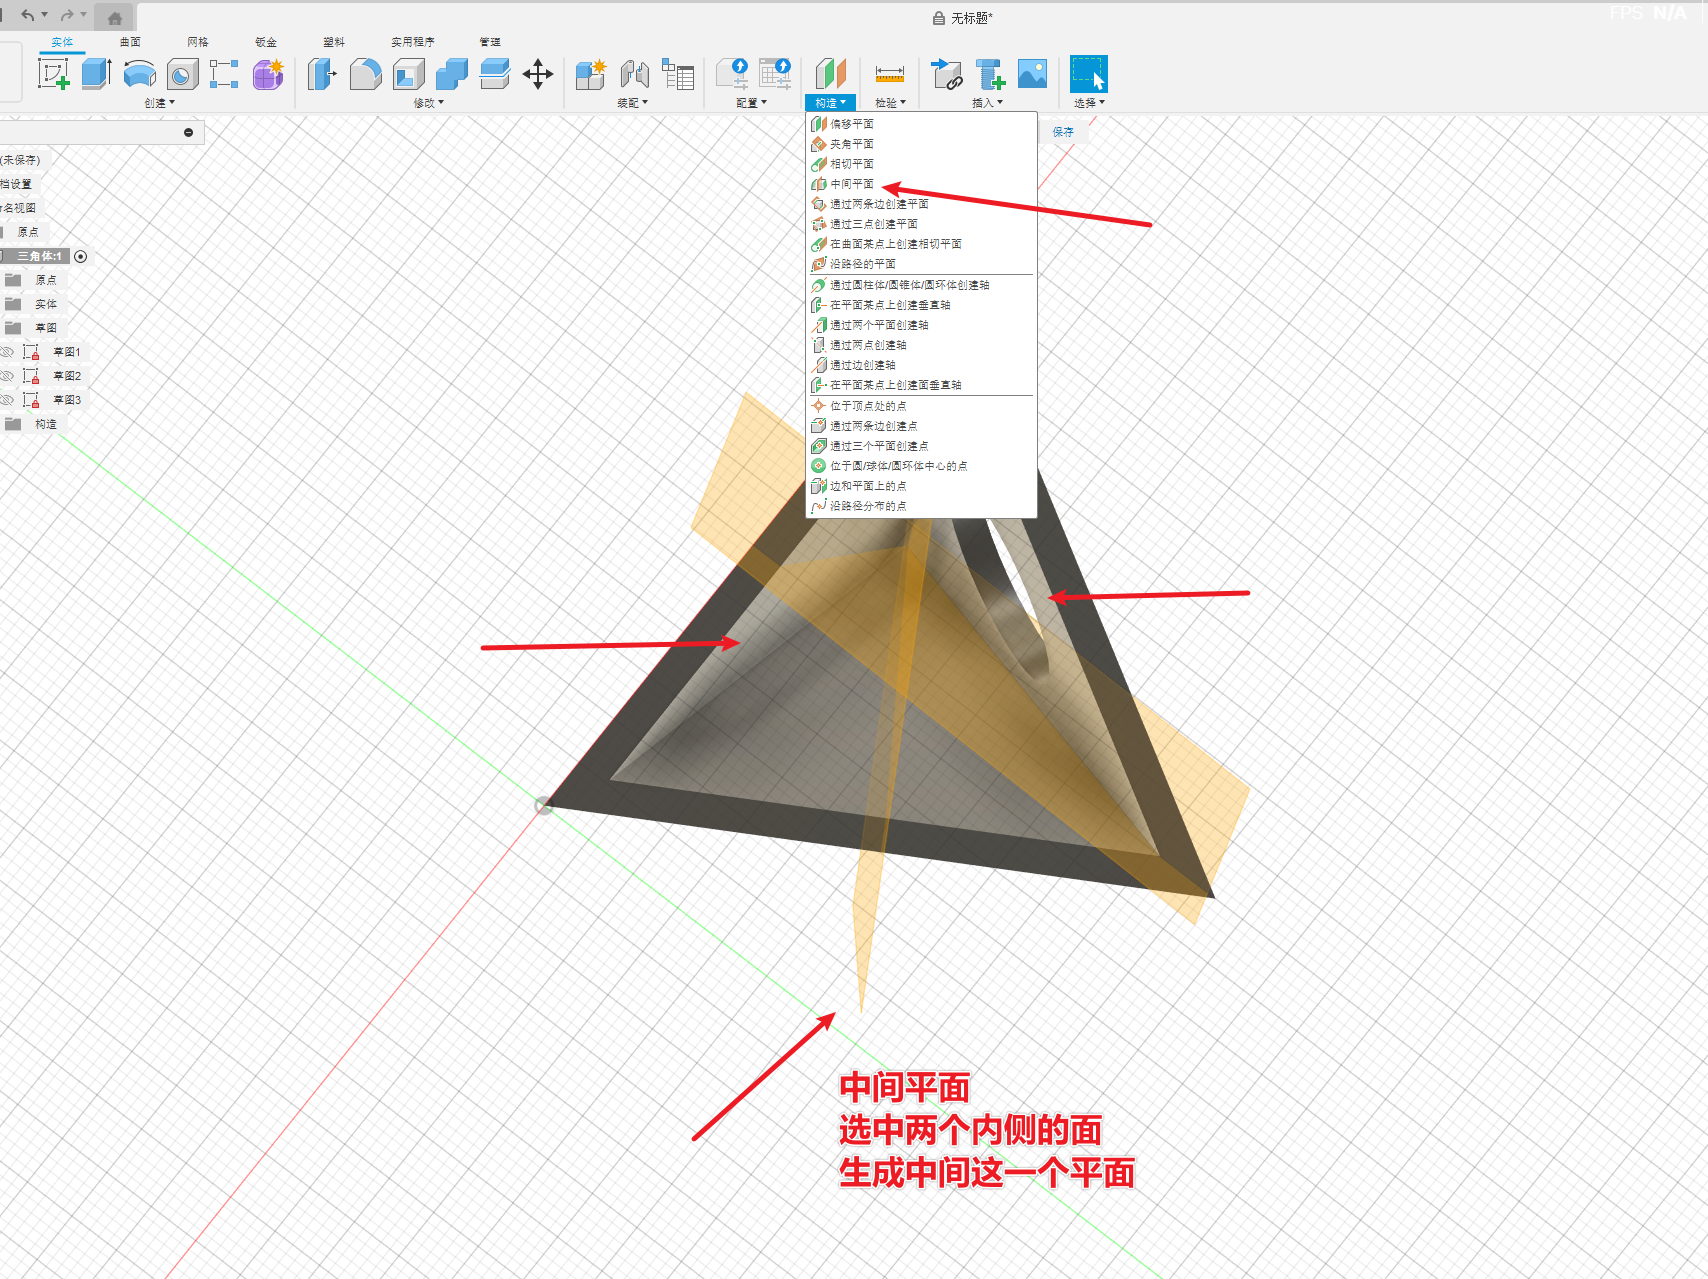Select the Extrude tool icon
This screenshot has height=1279, width=1708.
tap(96, 74)
